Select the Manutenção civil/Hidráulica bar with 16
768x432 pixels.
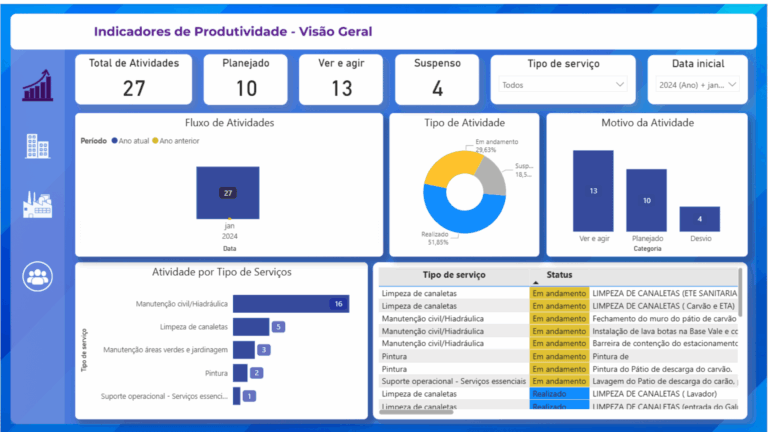coord(291,304)
